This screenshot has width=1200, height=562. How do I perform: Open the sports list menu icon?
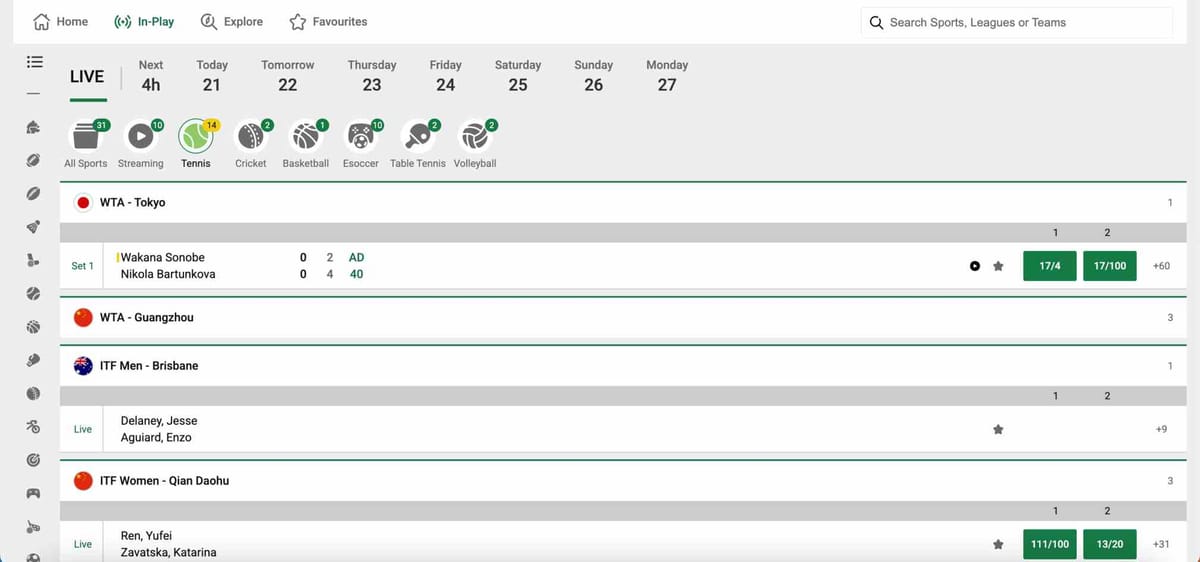coord(34,61)
